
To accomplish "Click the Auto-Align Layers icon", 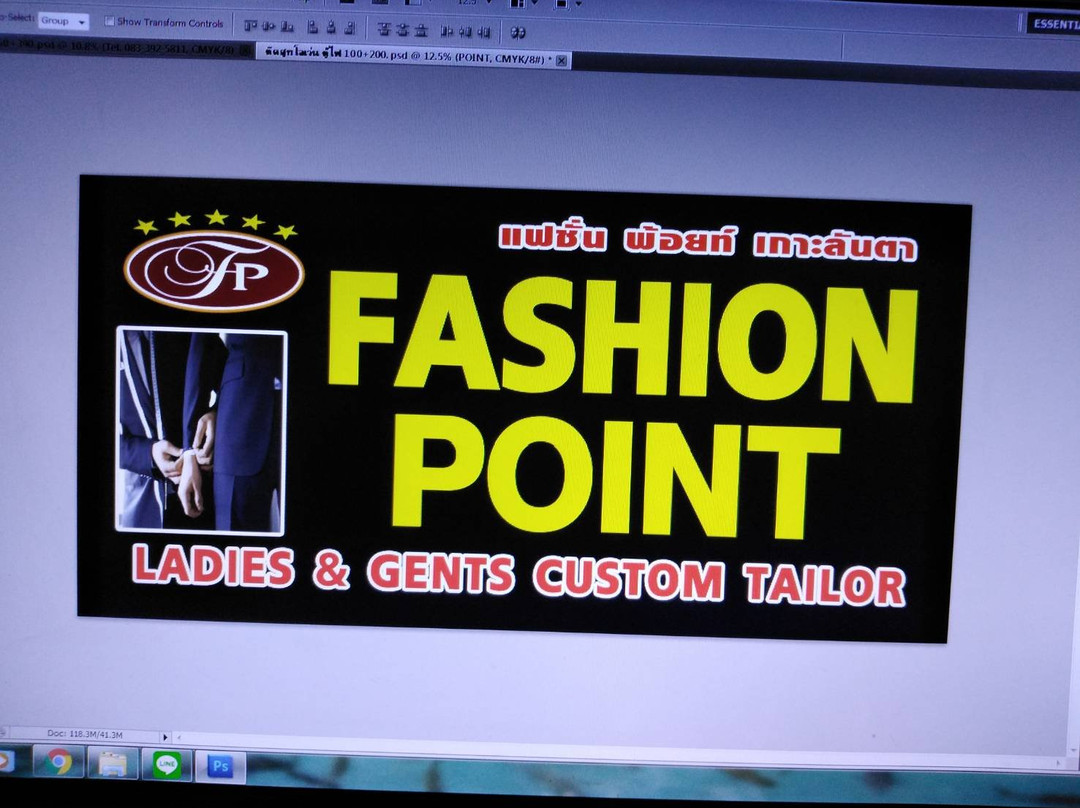I will pos(517,29).
